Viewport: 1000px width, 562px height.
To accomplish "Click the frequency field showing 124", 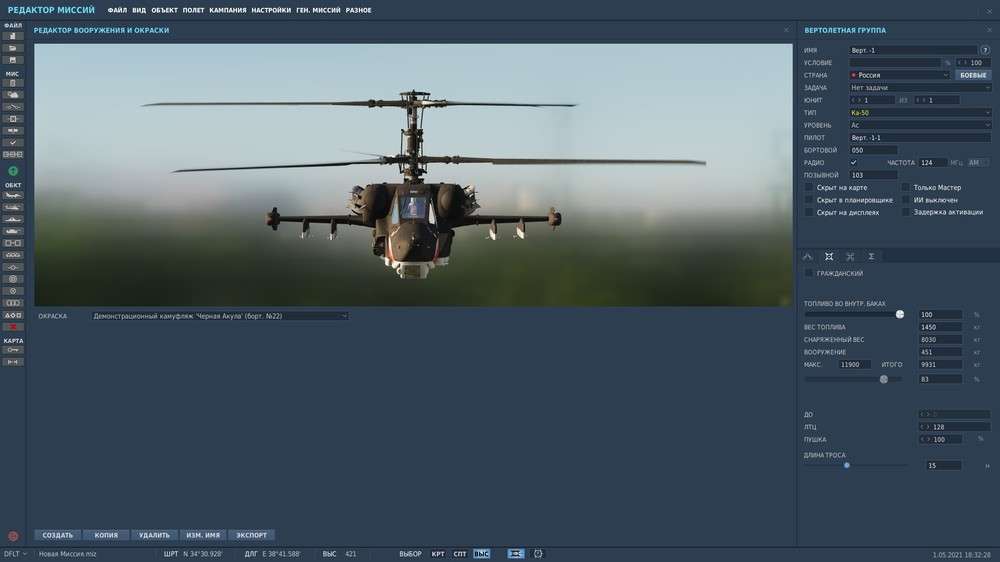I will click(932, 163).
